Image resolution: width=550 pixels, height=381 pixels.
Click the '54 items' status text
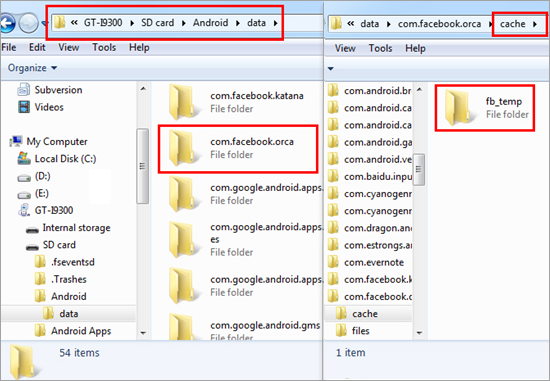(79, 353)
